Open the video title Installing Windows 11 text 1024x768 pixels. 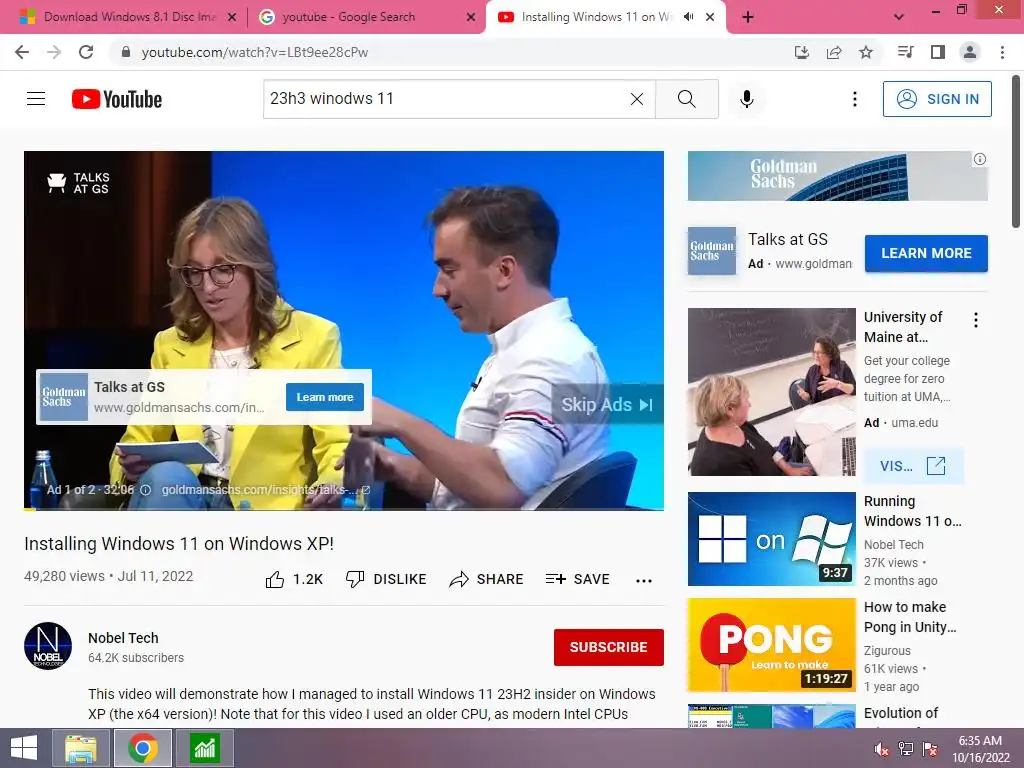[179, 543]
